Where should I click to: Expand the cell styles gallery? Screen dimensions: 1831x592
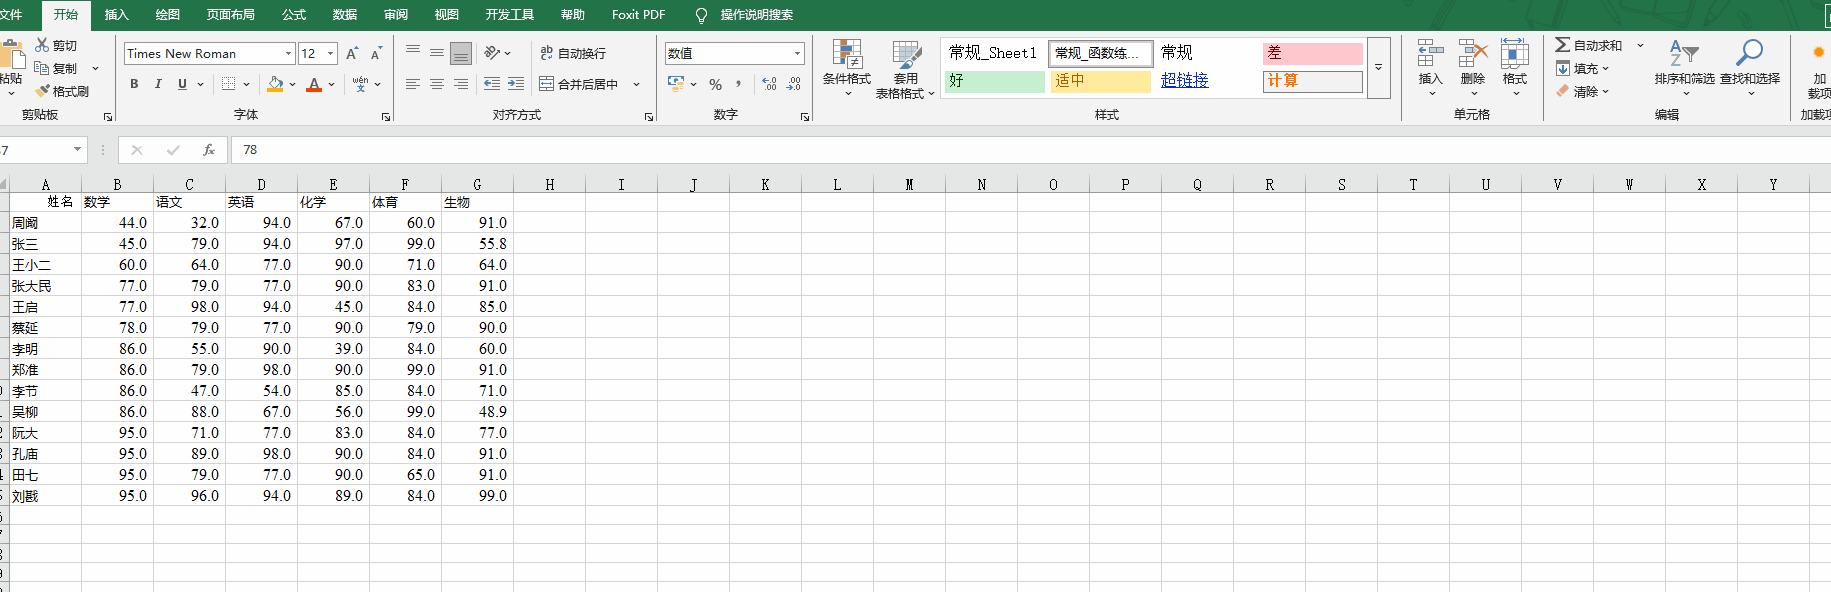pos(1378,68)
